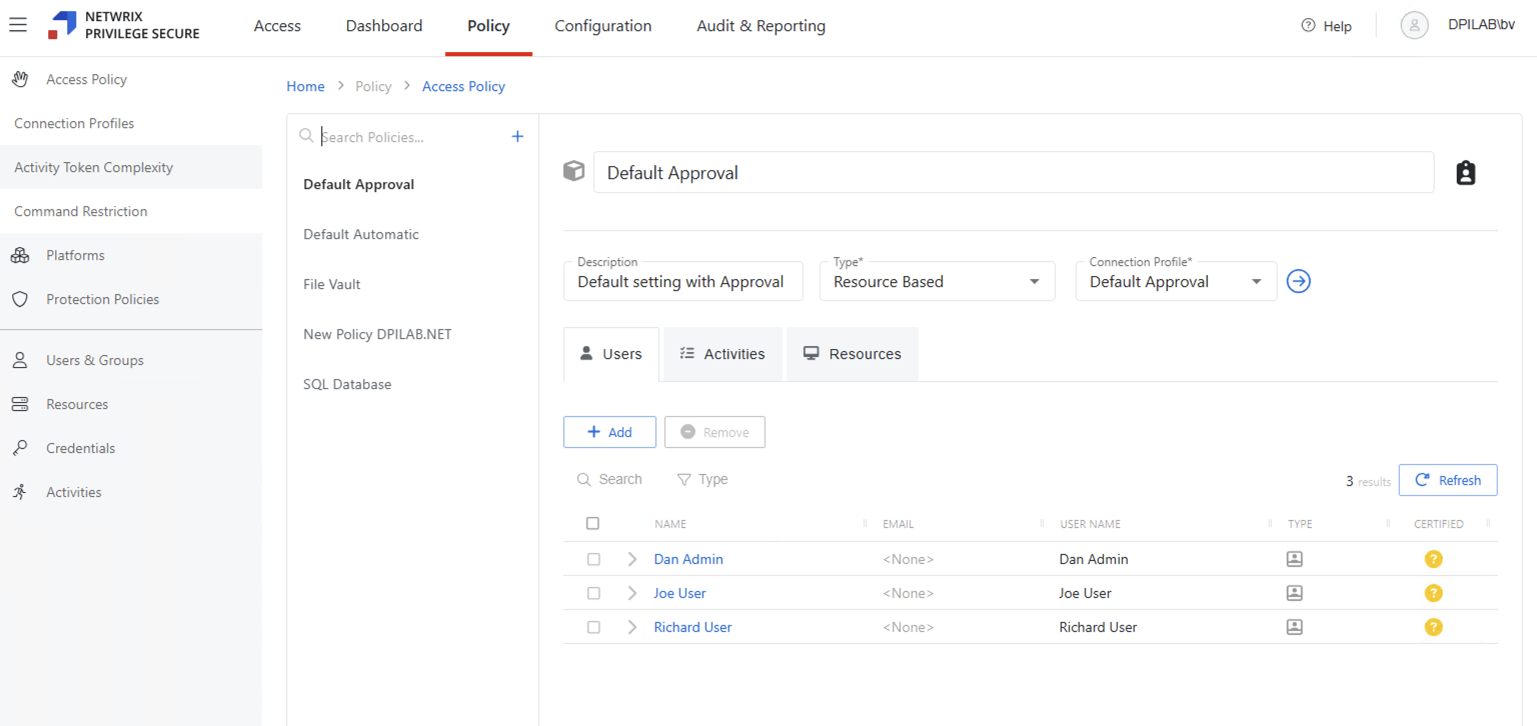The width and height of the screenshot is (1537, 726).
Task: Expand the Richard User row chevron
Action: tap(631, 627)
